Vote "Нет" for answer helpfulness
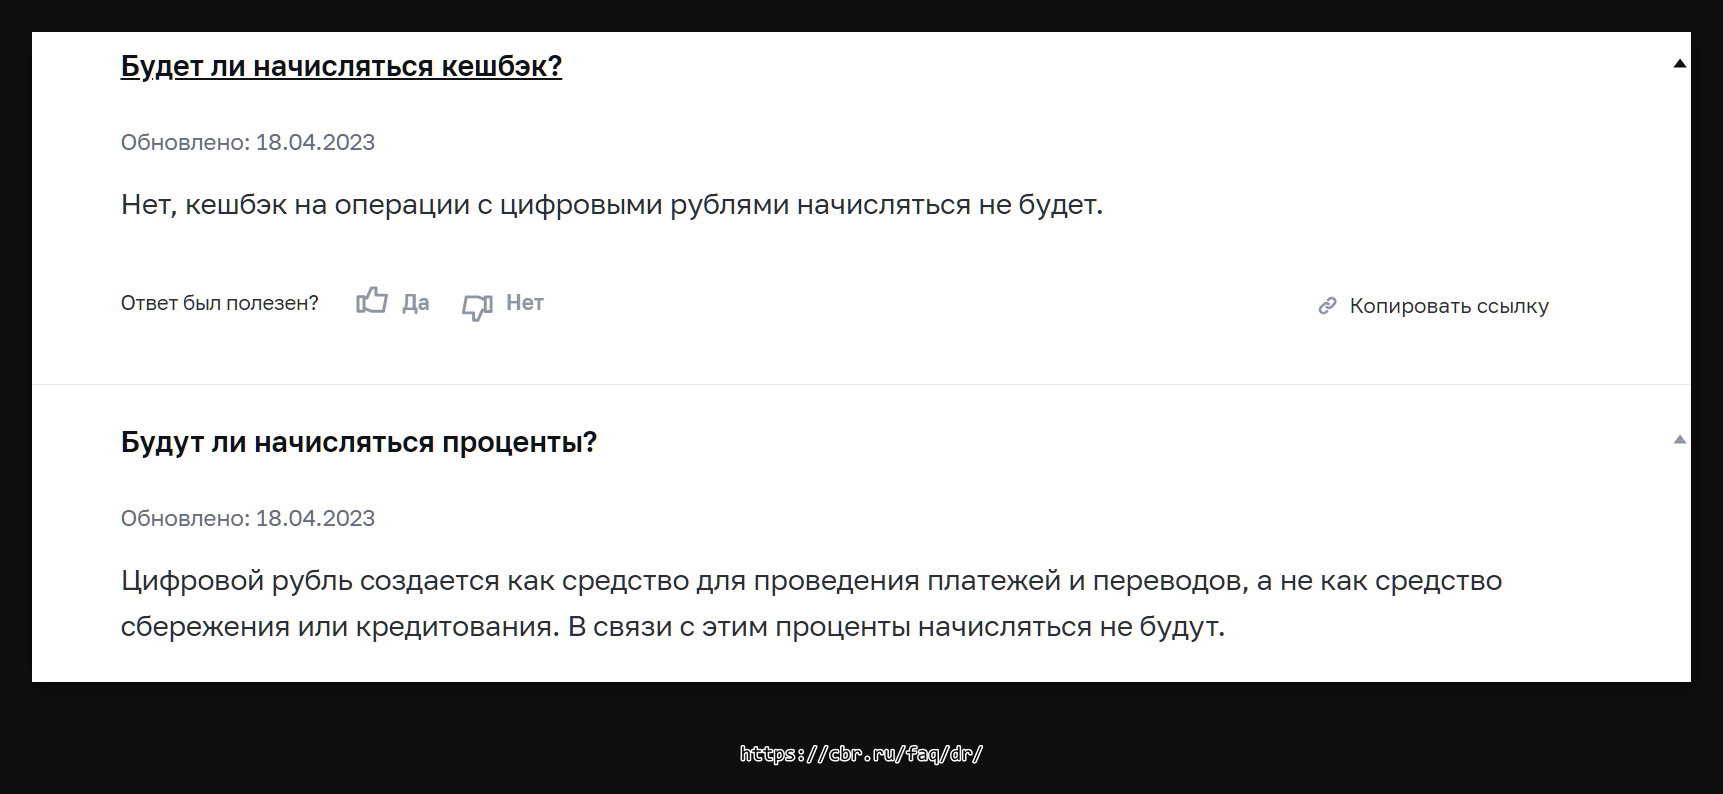Image resolution: width=1723 pixels, height=794 pixels. [524, 303]
